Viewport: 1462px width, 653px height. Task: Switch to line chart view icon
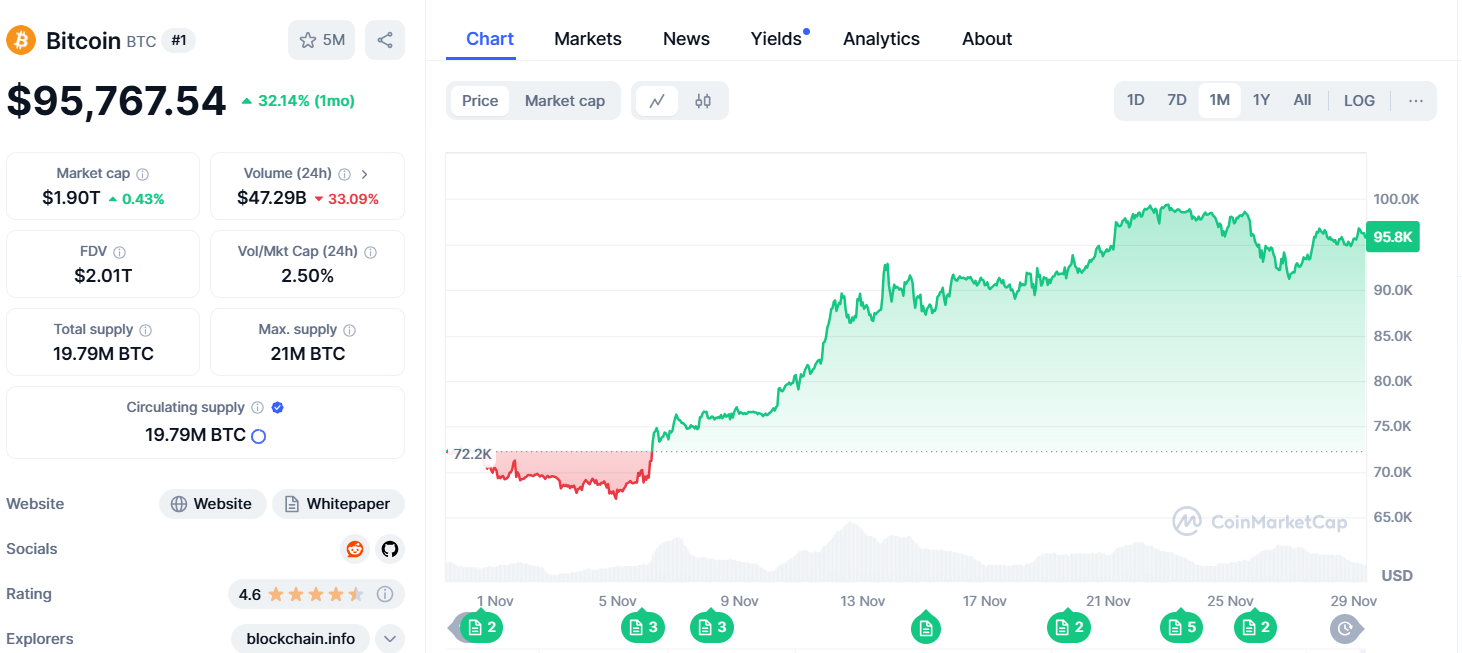[x=657, y=101]
